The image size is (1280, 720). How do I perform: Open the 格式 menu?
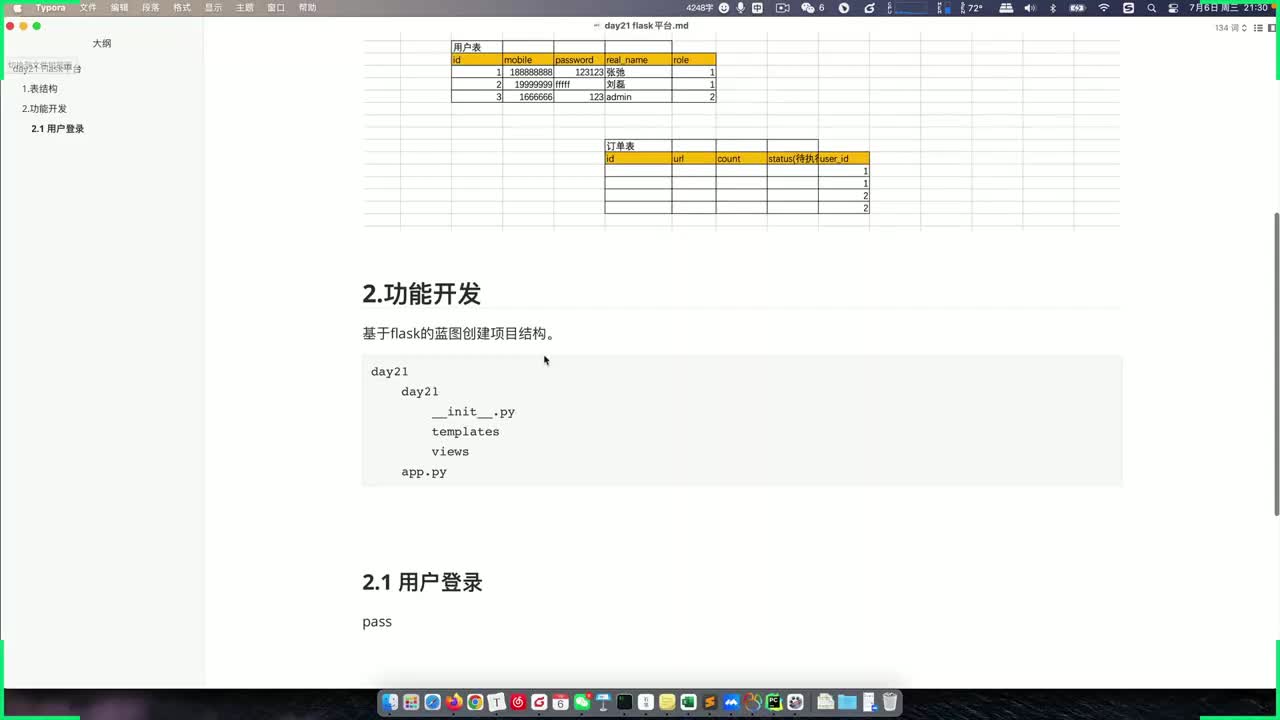click(x=182, y=8)
